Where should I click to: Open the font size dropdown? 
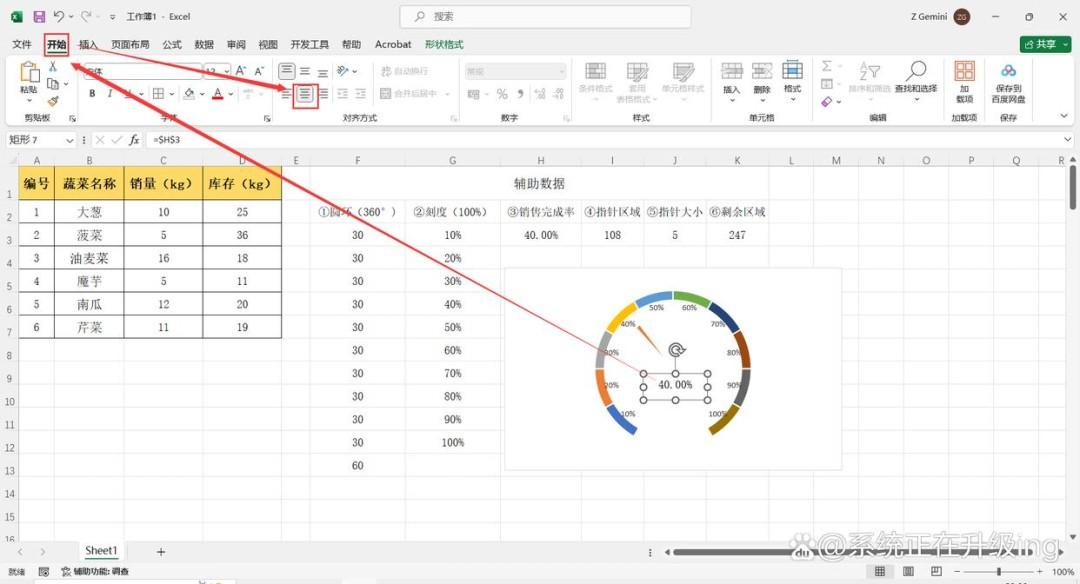click(x=227, y=71)
